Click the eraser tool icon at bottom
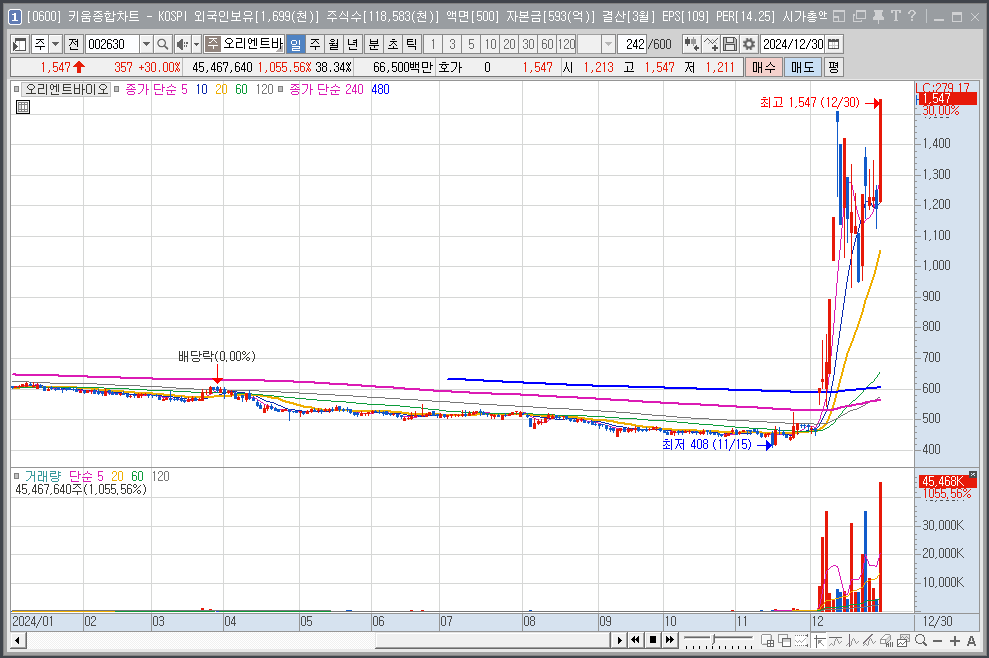Image resolution: width=989 pixels, height=658 pixels. coord(886,641)
